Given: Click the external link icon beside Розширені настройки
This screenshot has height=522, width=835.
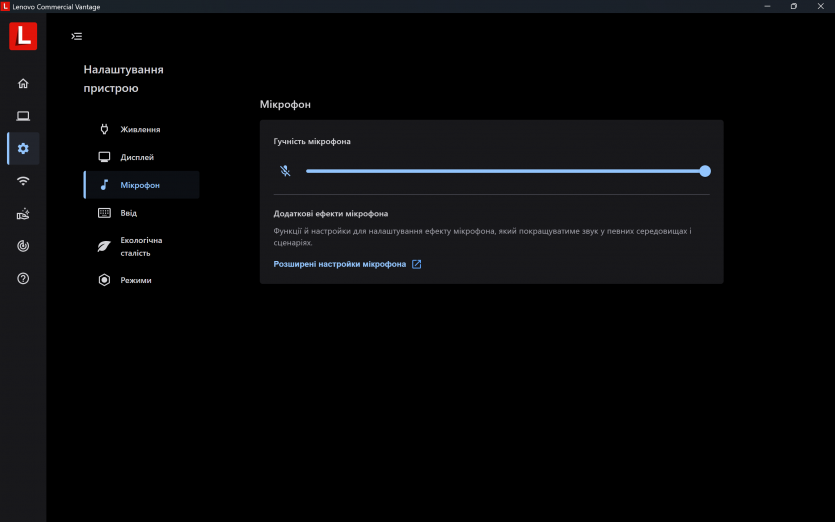Looking at the screenshot, I should click(x=417, y=264).
